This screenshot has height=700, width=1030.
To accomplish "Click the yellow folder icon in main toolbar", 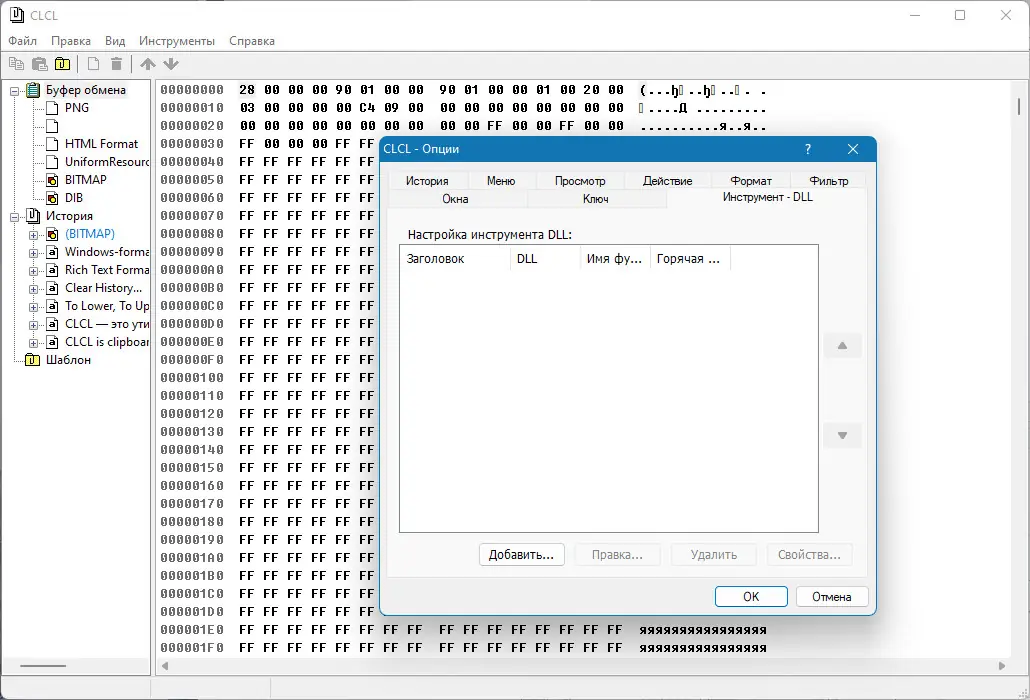I will [x=62, y=64].
